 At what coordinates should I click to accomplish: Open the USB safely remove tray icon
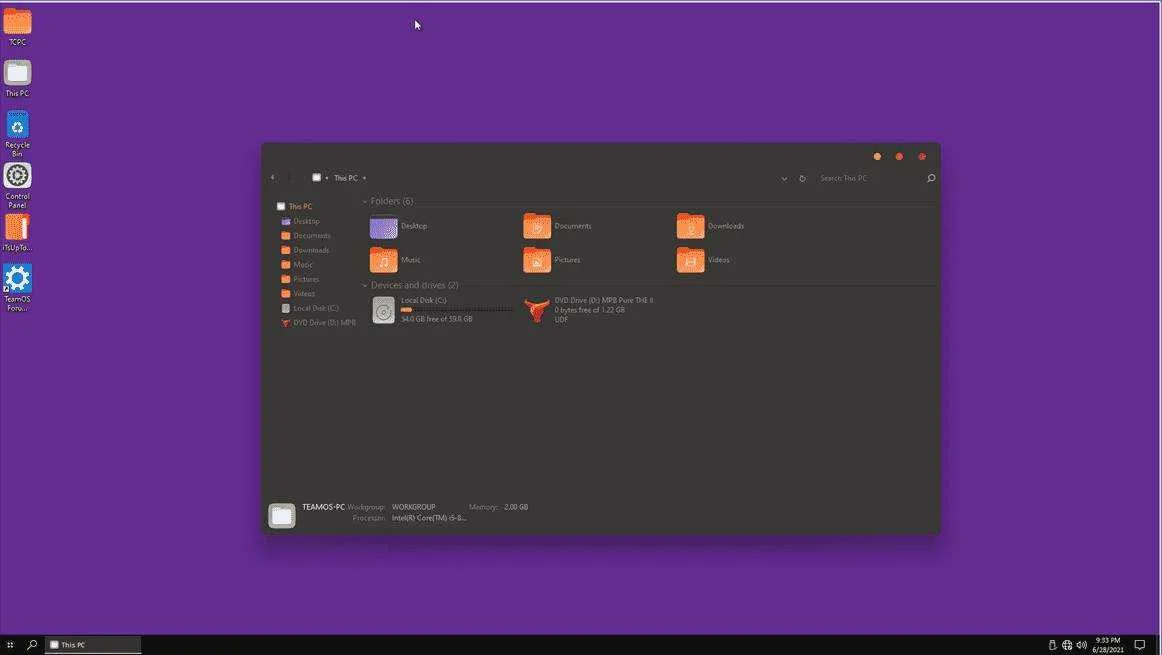(1052, 645)
